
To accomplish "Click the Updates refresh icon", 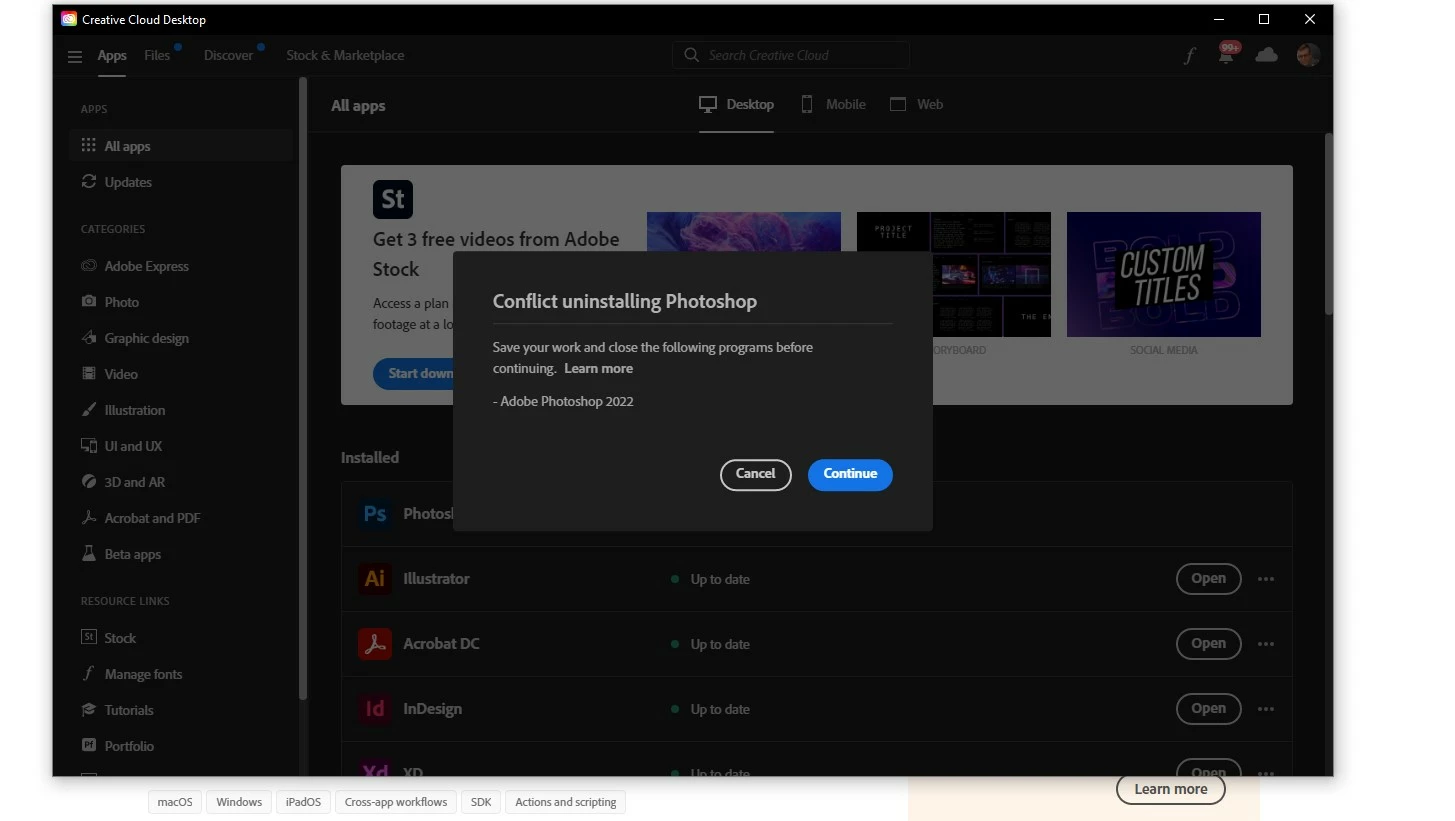I will [88, 182].
